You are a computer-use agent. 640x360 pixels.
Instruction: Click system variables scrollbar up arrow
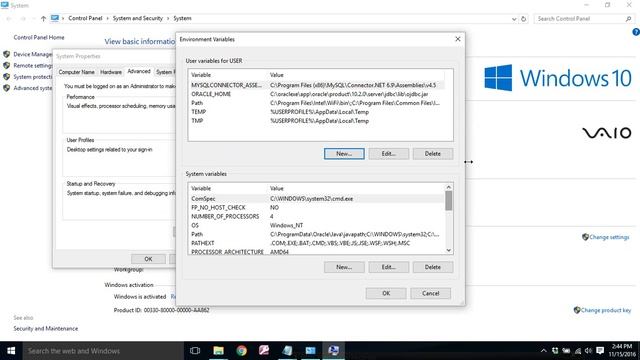[449, 187]
